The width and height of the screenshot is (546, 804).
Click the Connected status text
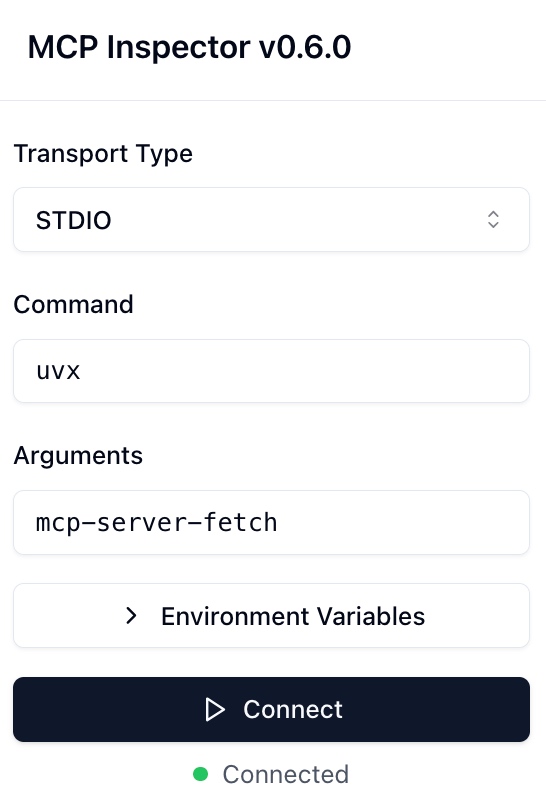tap(286, 774)
